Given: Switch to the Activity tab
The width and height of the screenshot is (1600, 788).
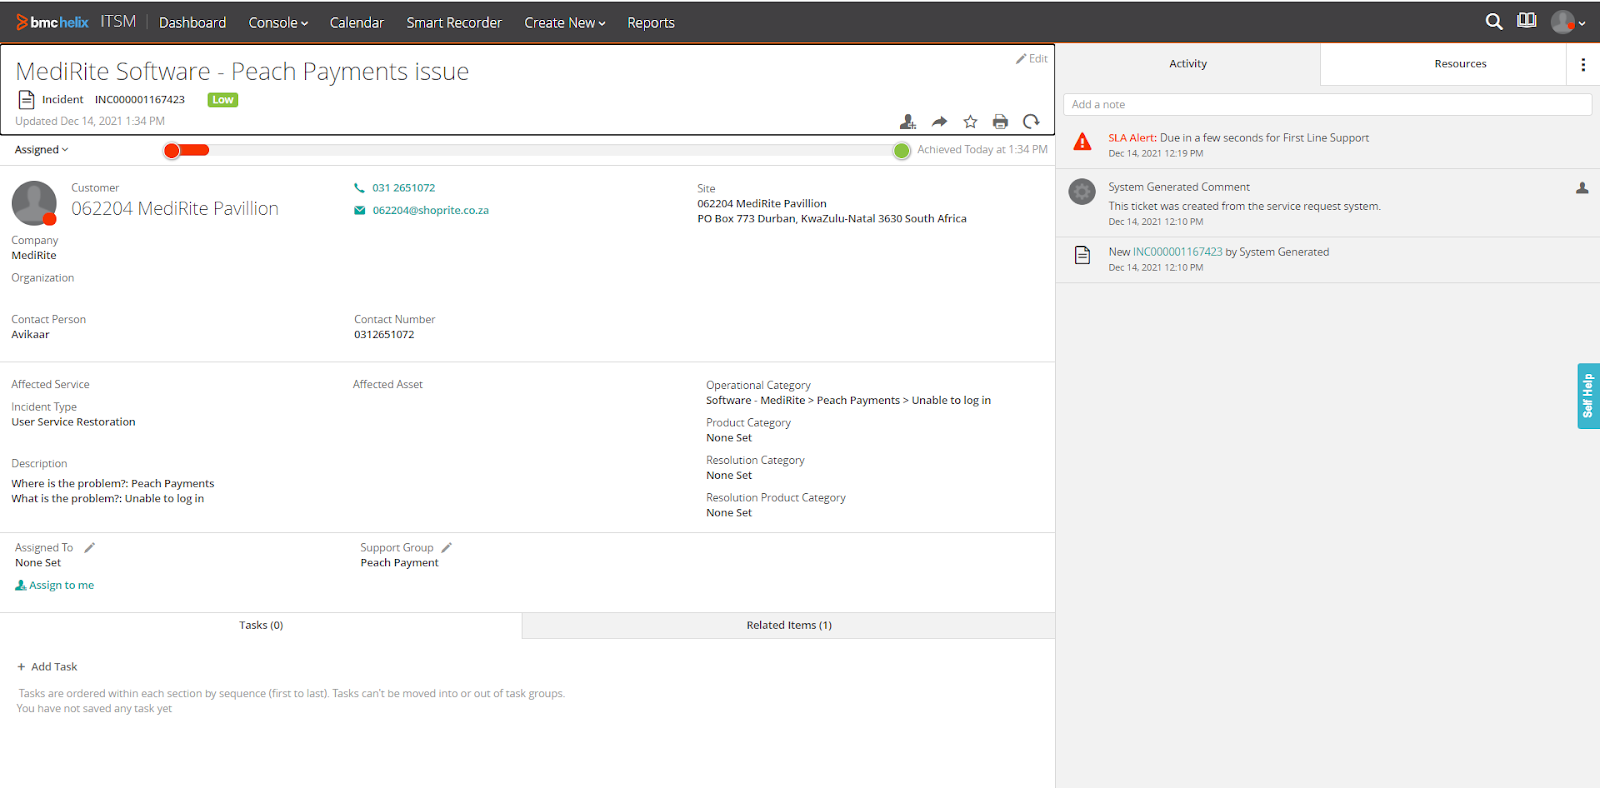Looking at the screenshot, I should click(x=1188, y=64).
